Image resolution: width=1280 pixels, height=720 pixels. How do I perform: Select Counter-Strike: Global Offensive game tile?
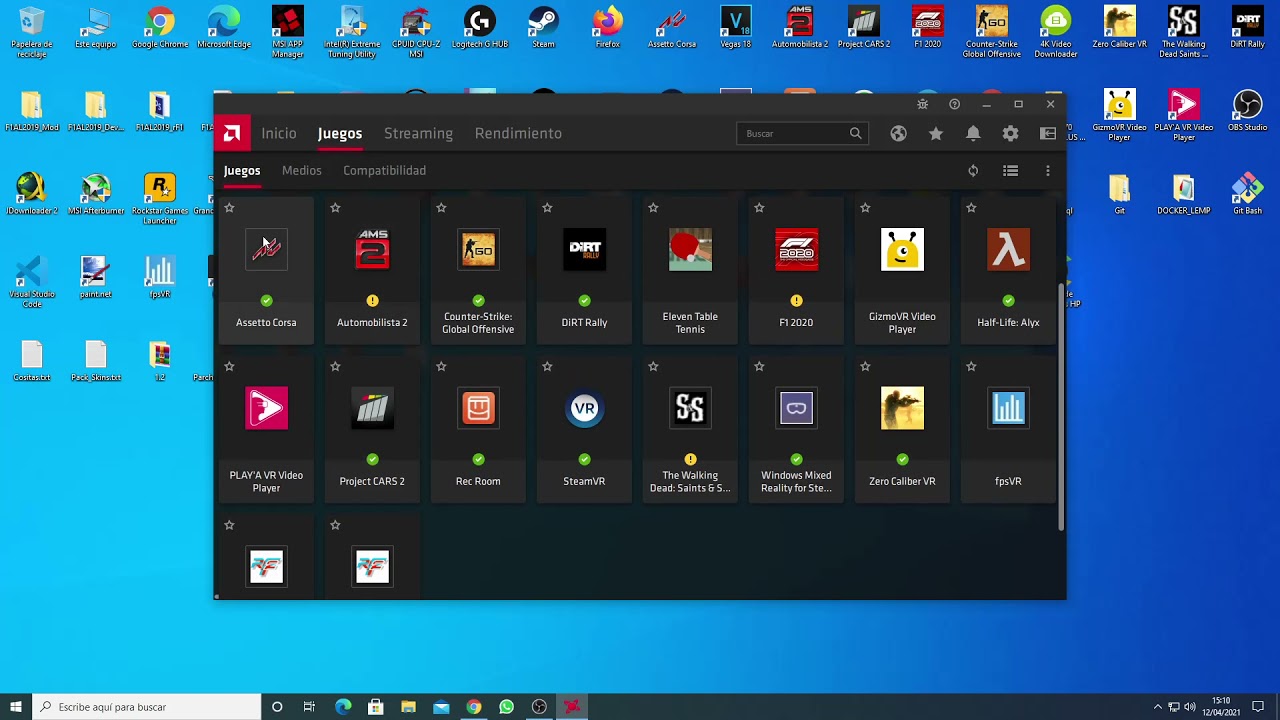478,269
